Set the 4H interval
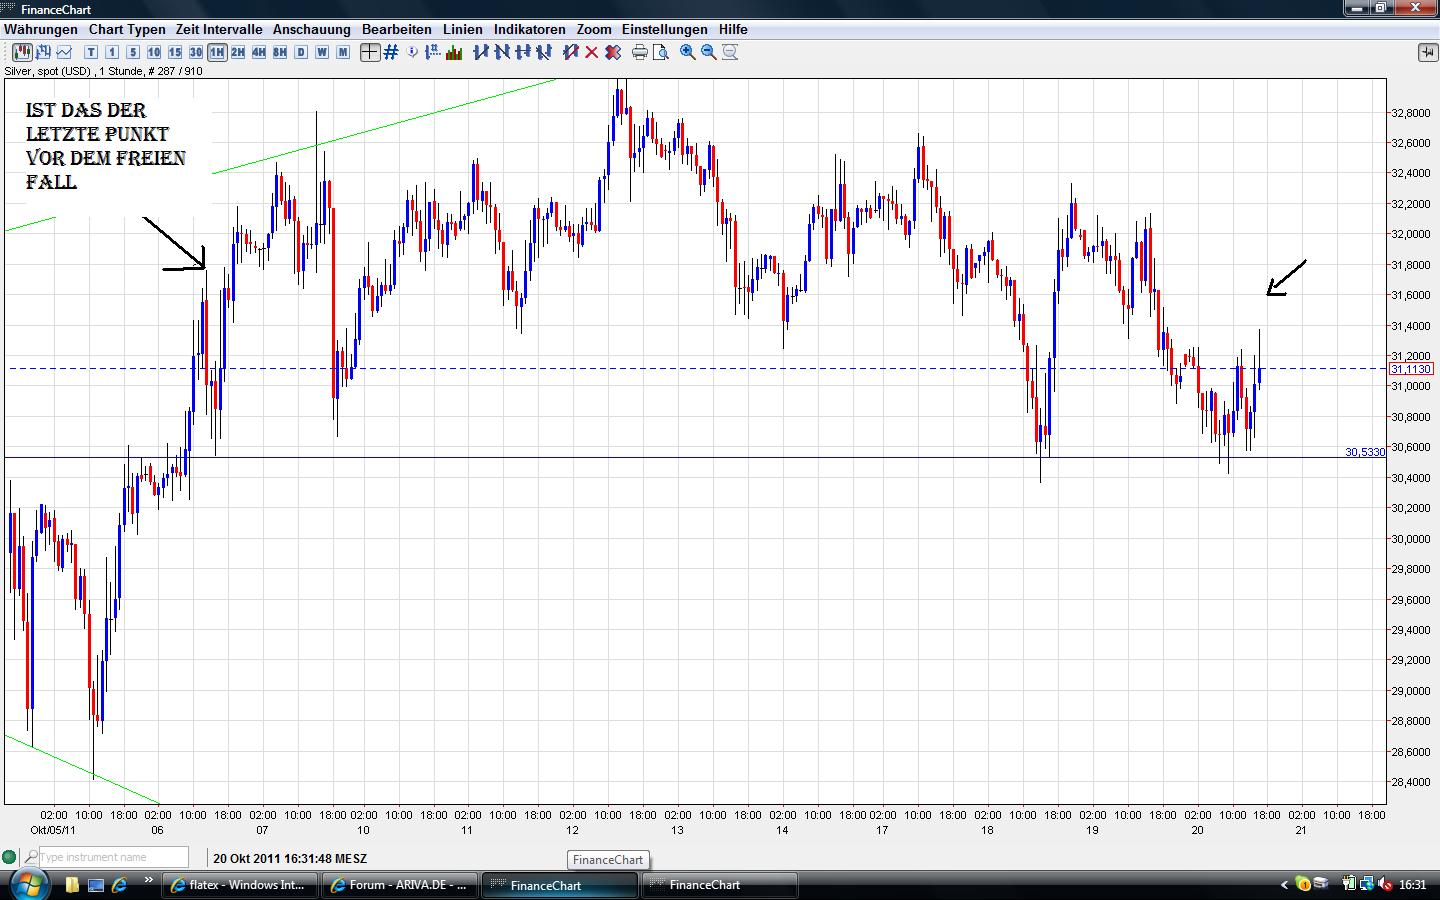The image size is (1440, 900). [259, 52]
